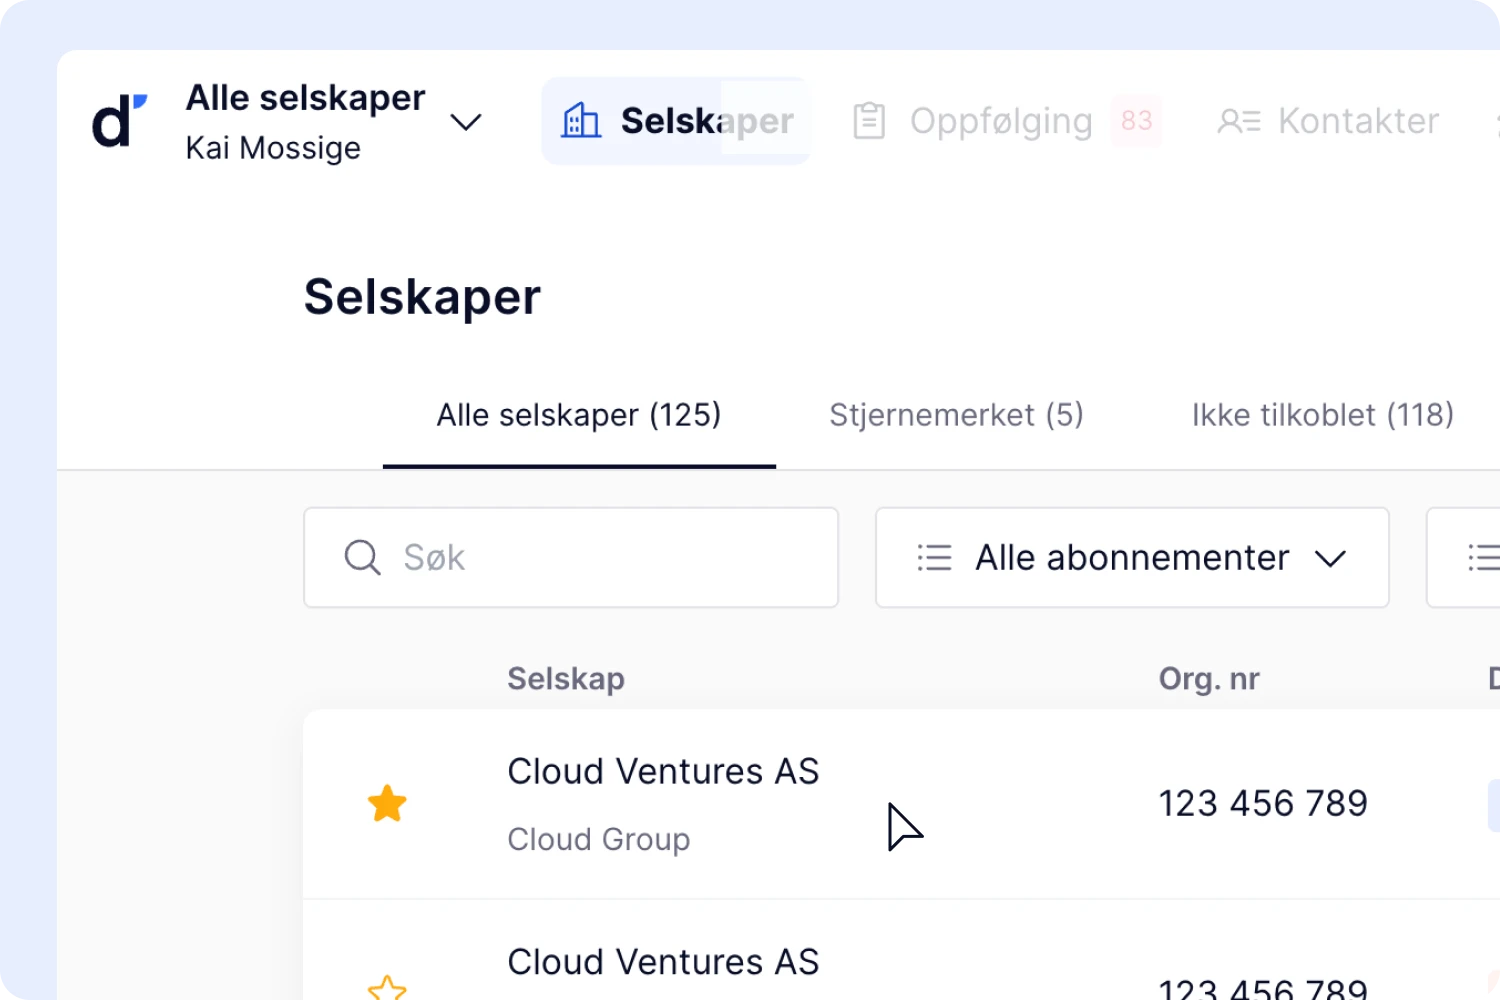Select the Alle selskaper (125) tab
1500x1000 pixels.
[x=579, y=415]
